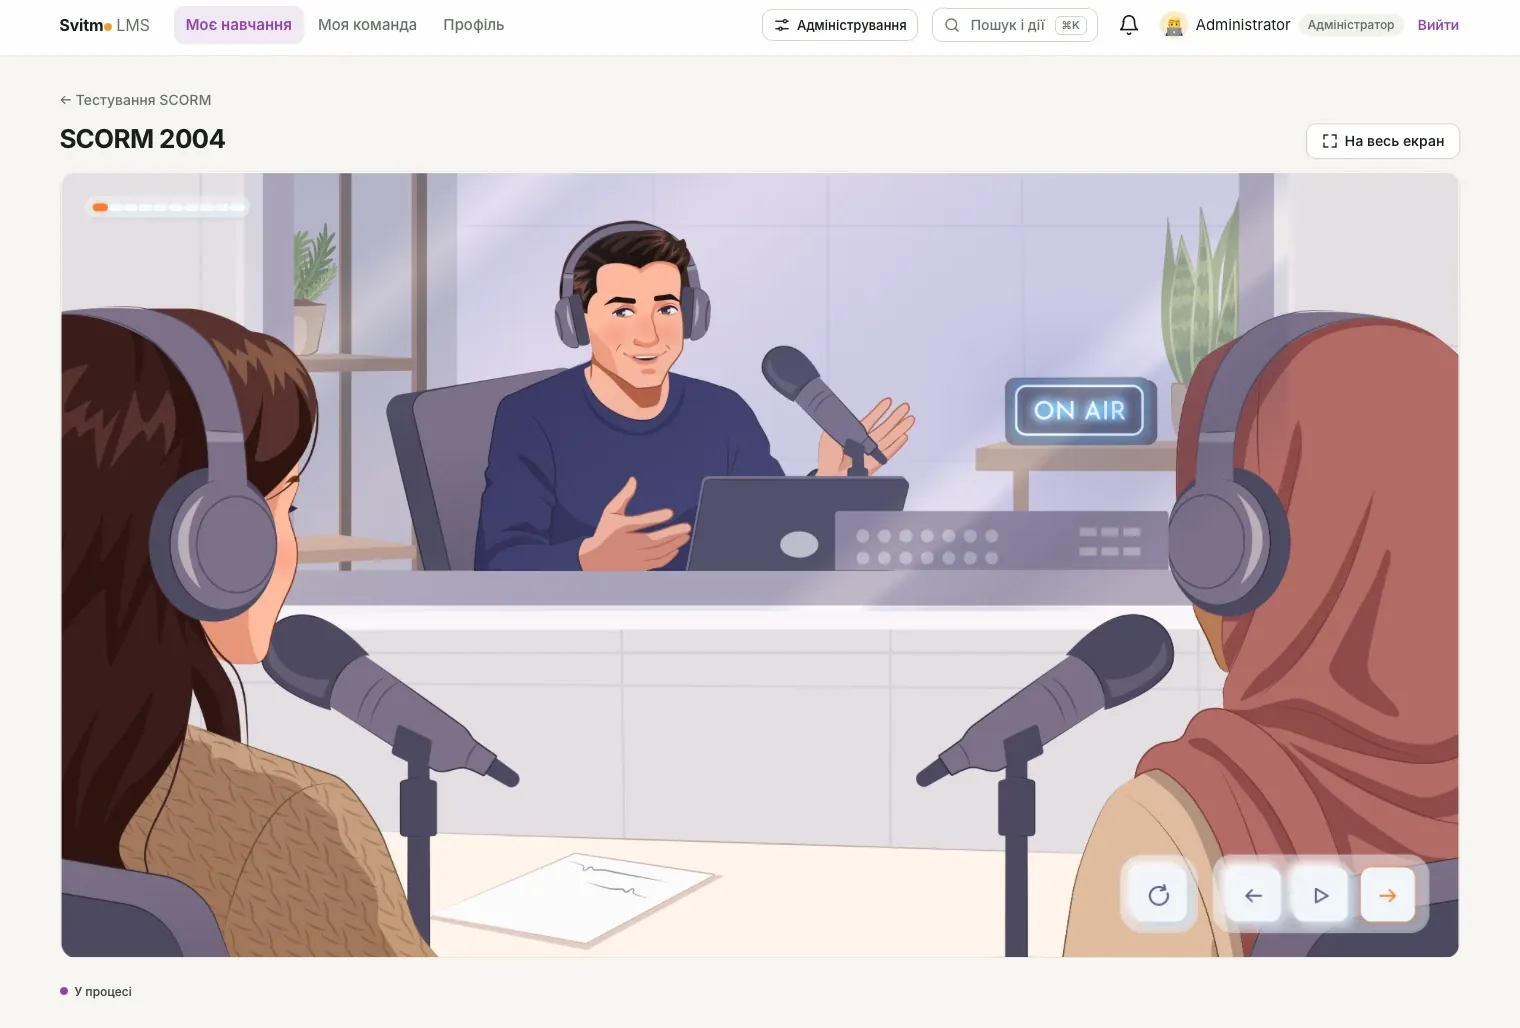The width and height of the screenshot is (1520, 1028).
Task: Open the Адміністрування settings button
Action: point(840,25)
